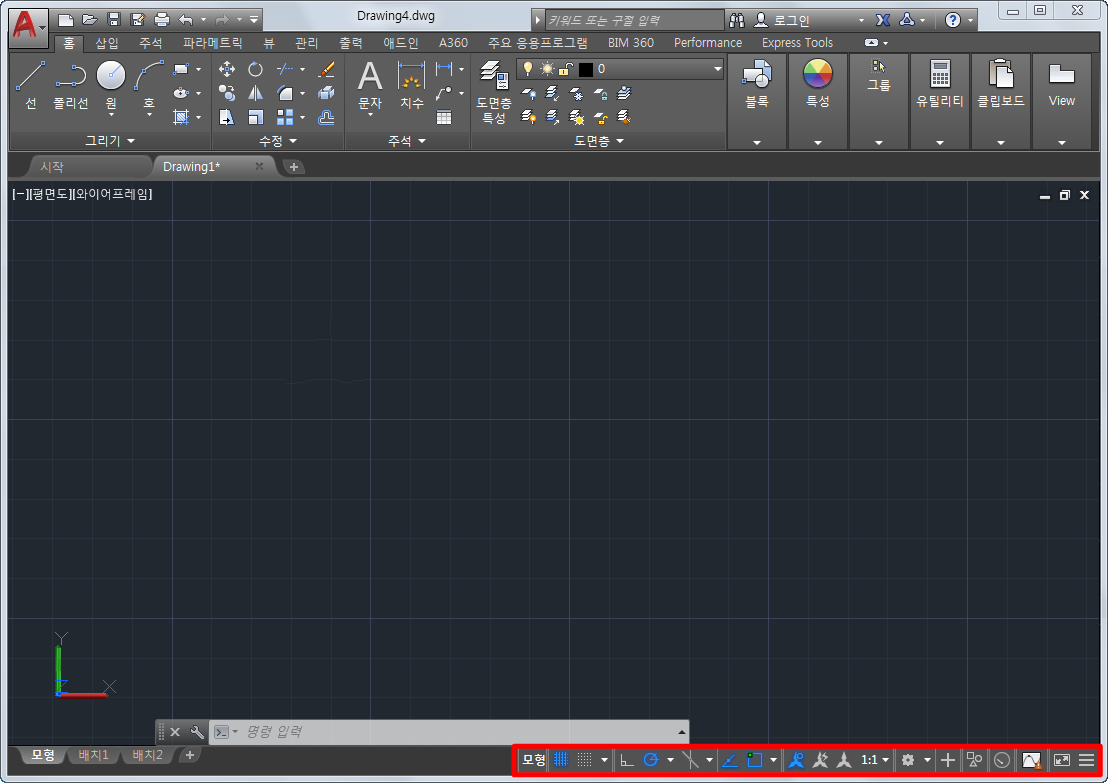The height and width of the screenshot is (783, 1108).
Task: Click the Scale tool icon
Action: tap(255, 117)
